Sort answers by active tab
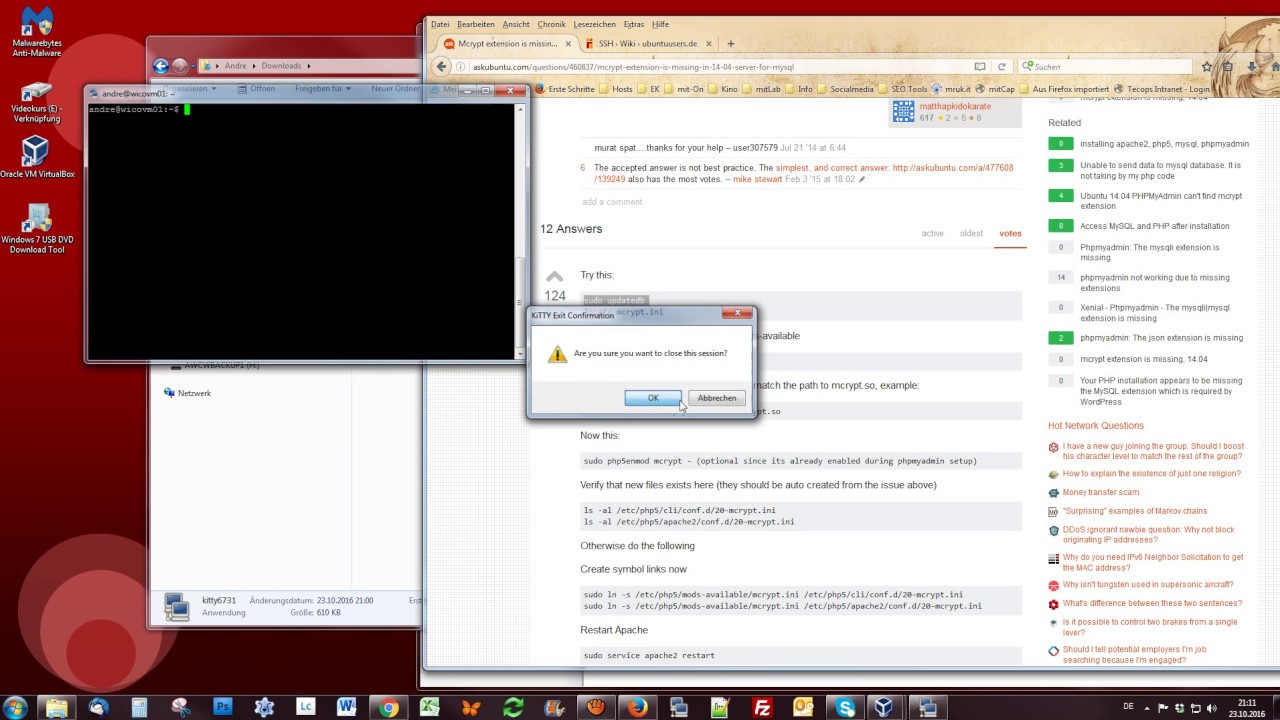 pyautogui.click(x=932, y=233)
